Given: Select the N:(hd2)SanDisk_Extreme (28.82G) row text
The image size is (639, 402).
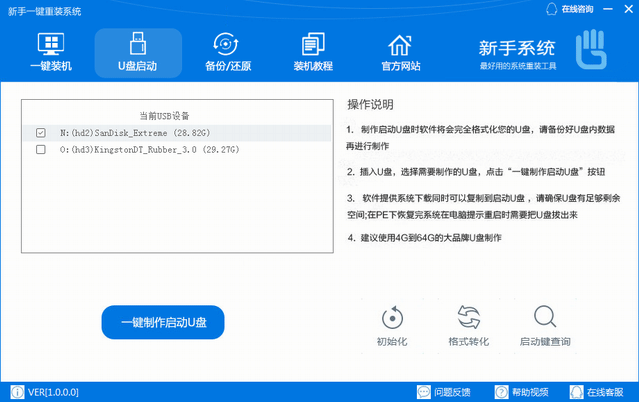Looking at the screenshot, I should coord(135,133).
